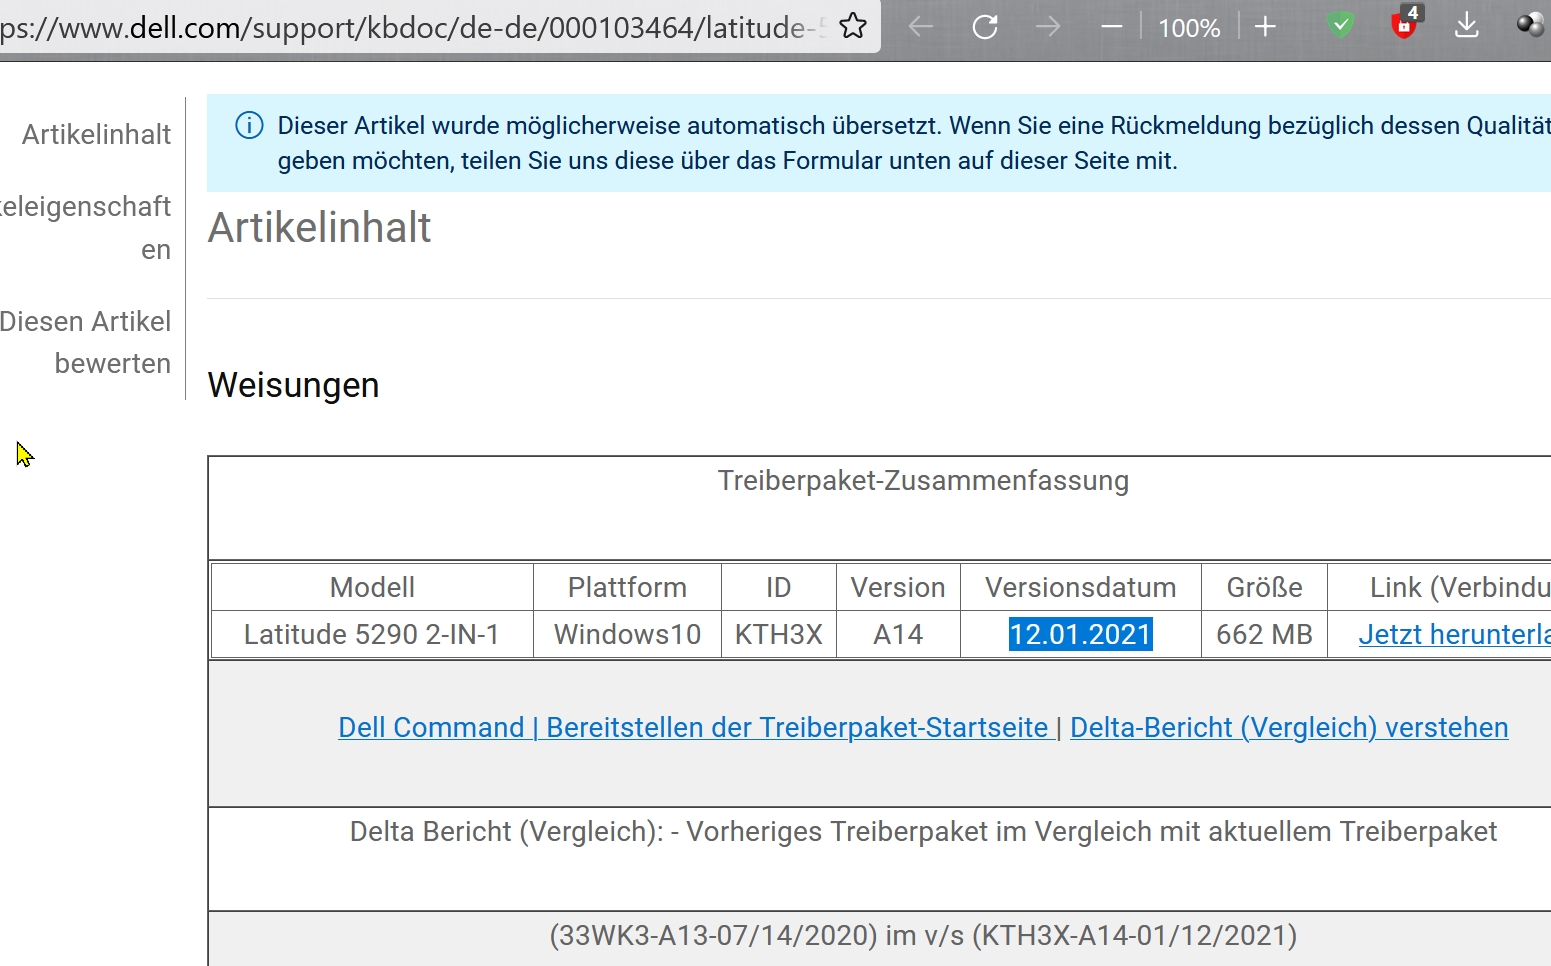Screen dimensions: 1551x966
Task: Open the red ad blocker icon with badge 4
Action: 1405,23
